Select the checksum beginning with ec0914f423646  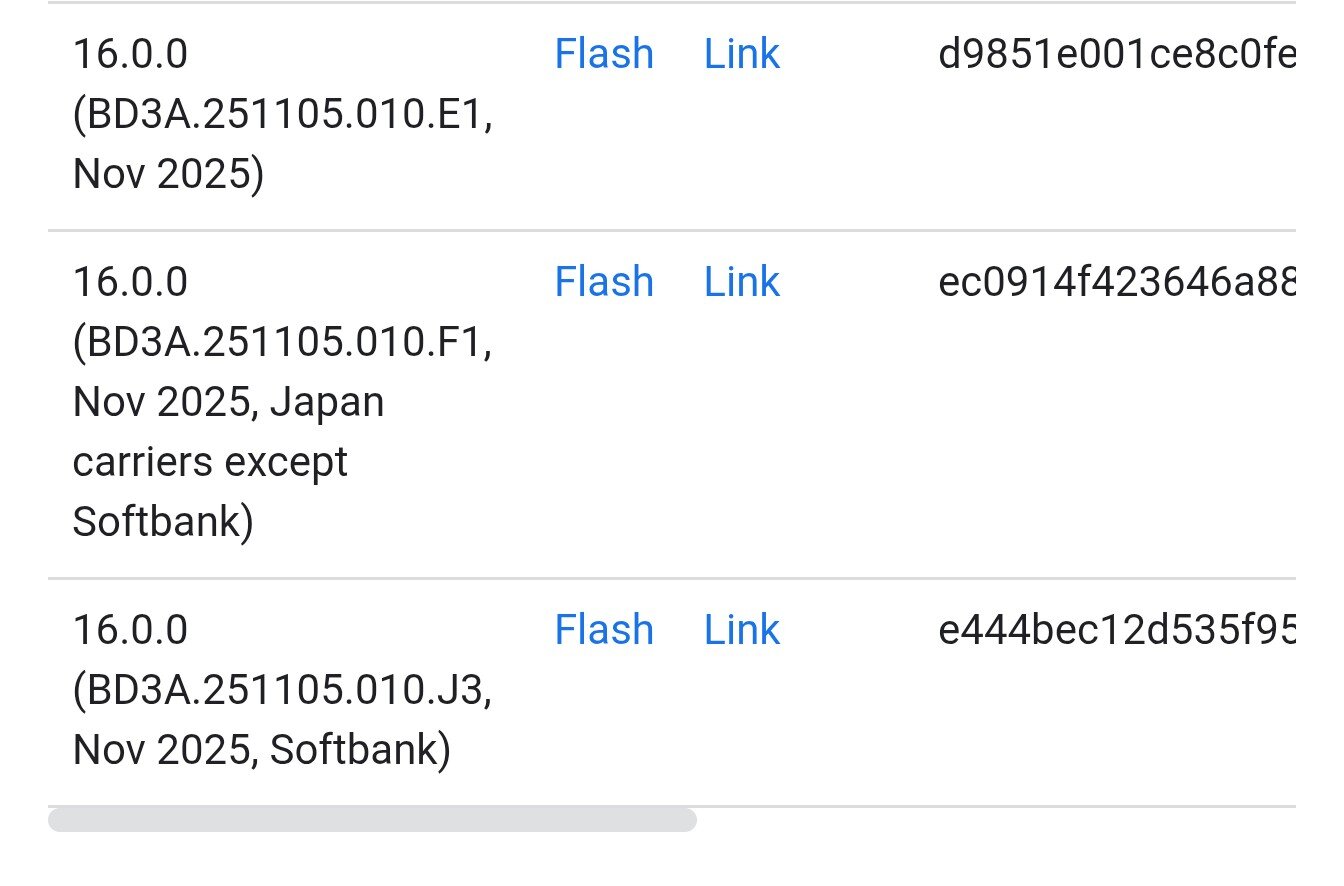pyautogui.click(x=1116, y=282)
